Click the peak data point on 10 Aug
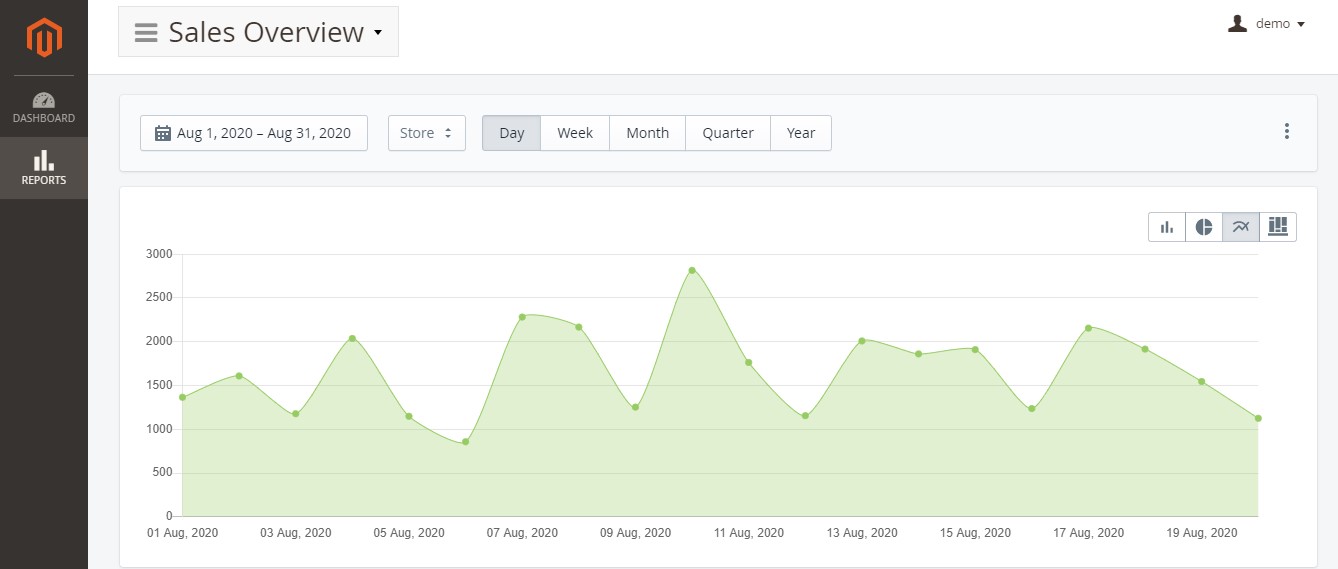The image size is (1338, 569). point(692,270)
